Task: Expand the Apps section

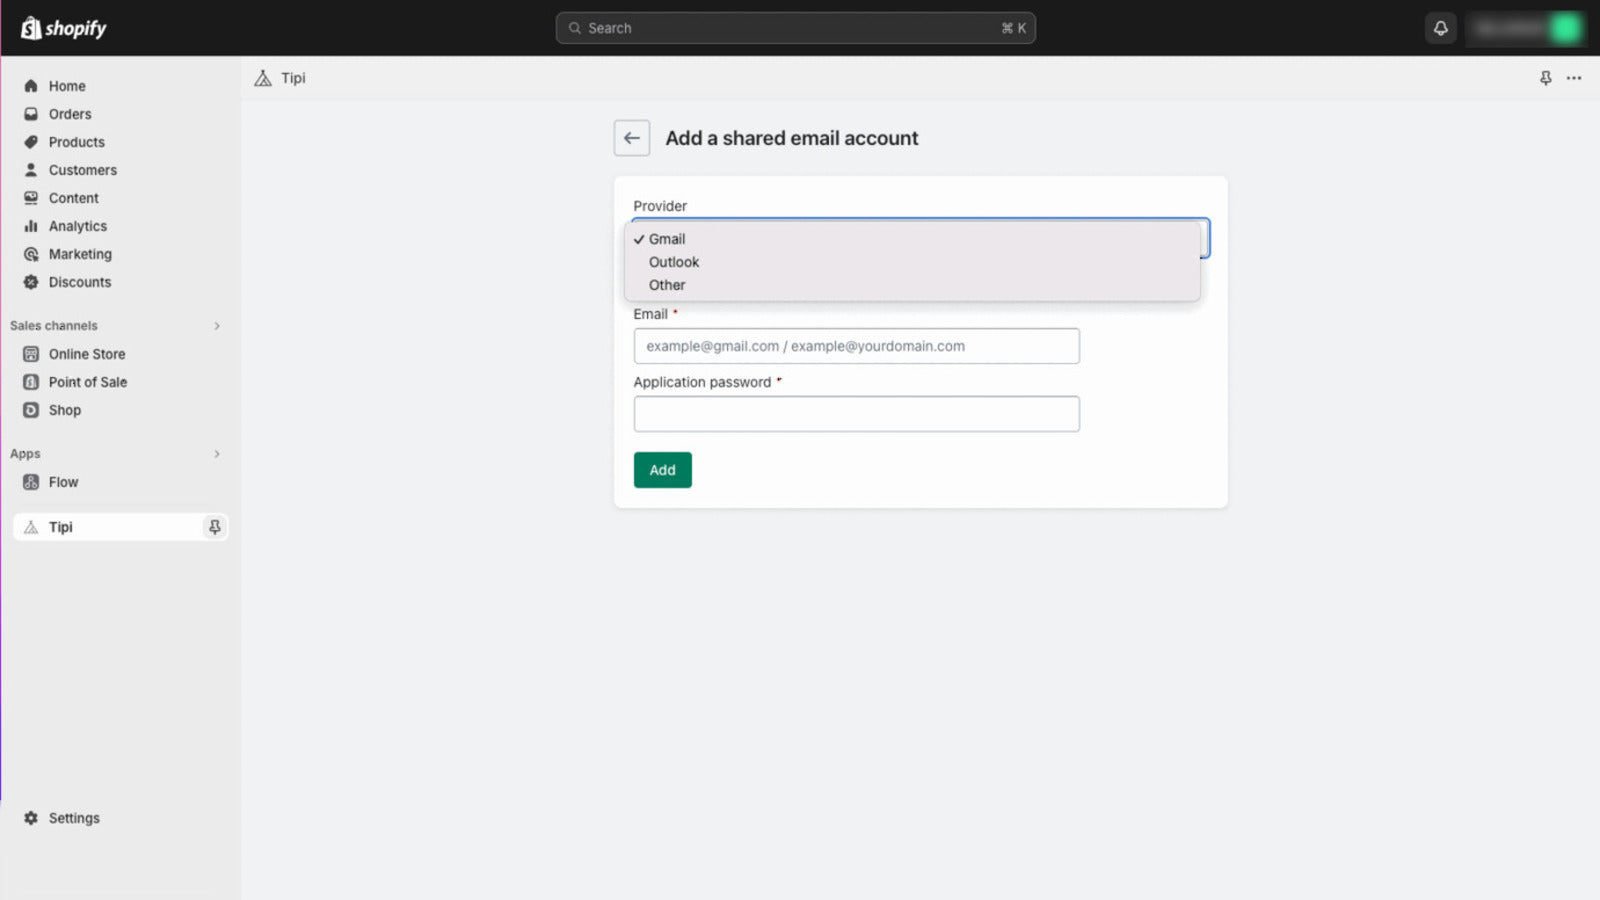Action: click(x=217, y=454)
